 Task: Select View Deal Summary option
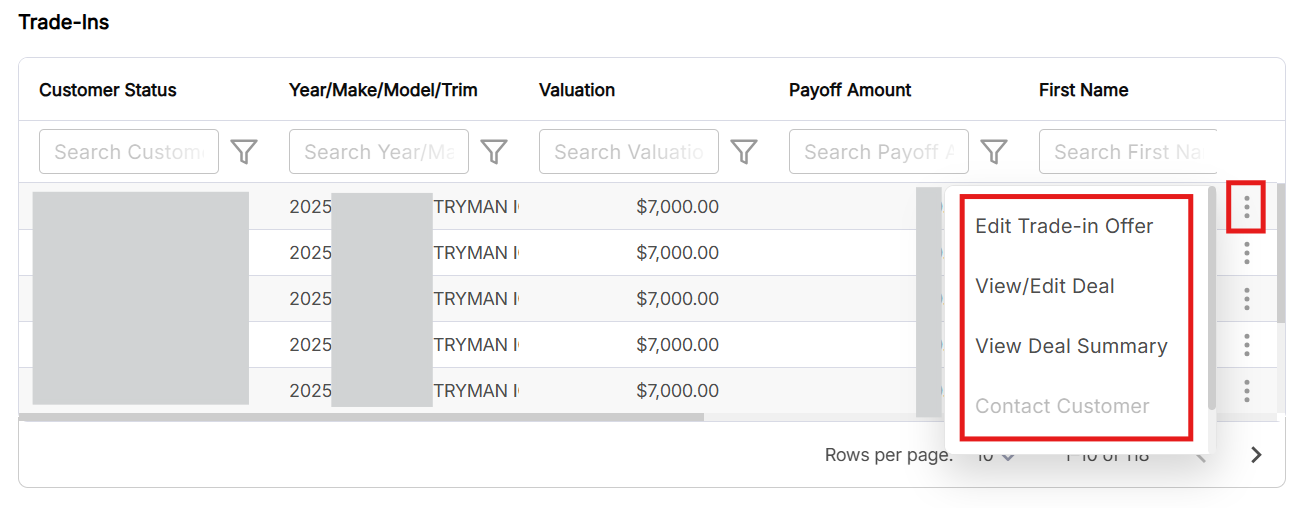pos(1071,346)
